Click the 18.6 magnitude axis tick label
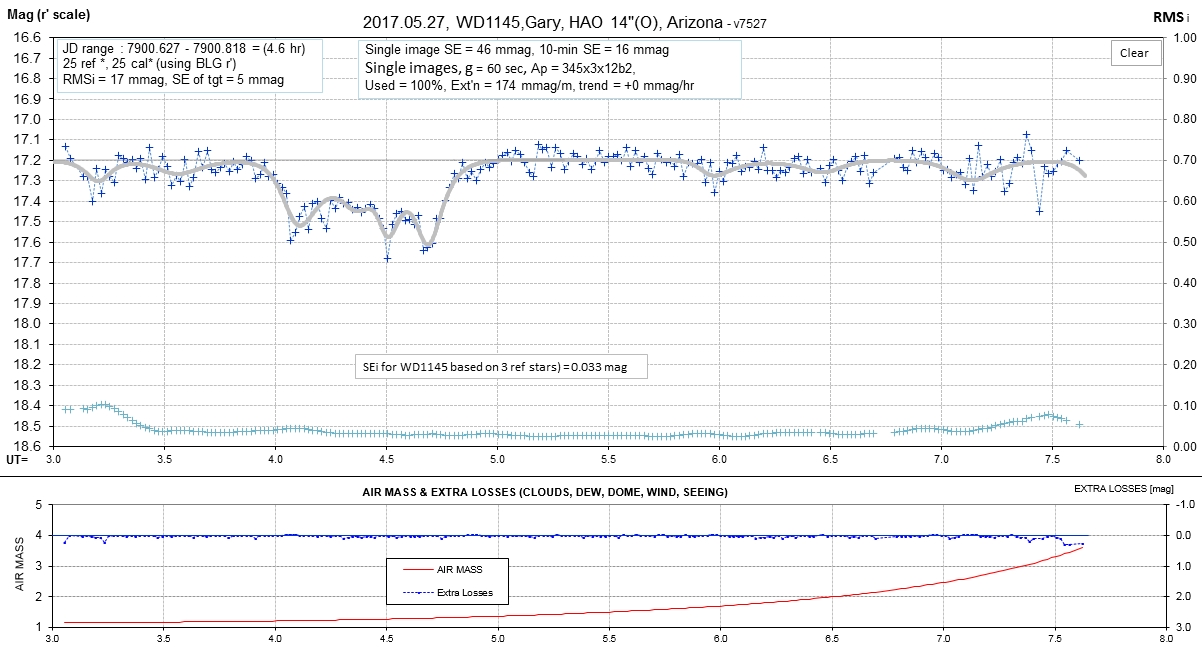Image resolution: width=1202 pixels, height=648 pixels. pyautogui.click(x=26, y=446)
